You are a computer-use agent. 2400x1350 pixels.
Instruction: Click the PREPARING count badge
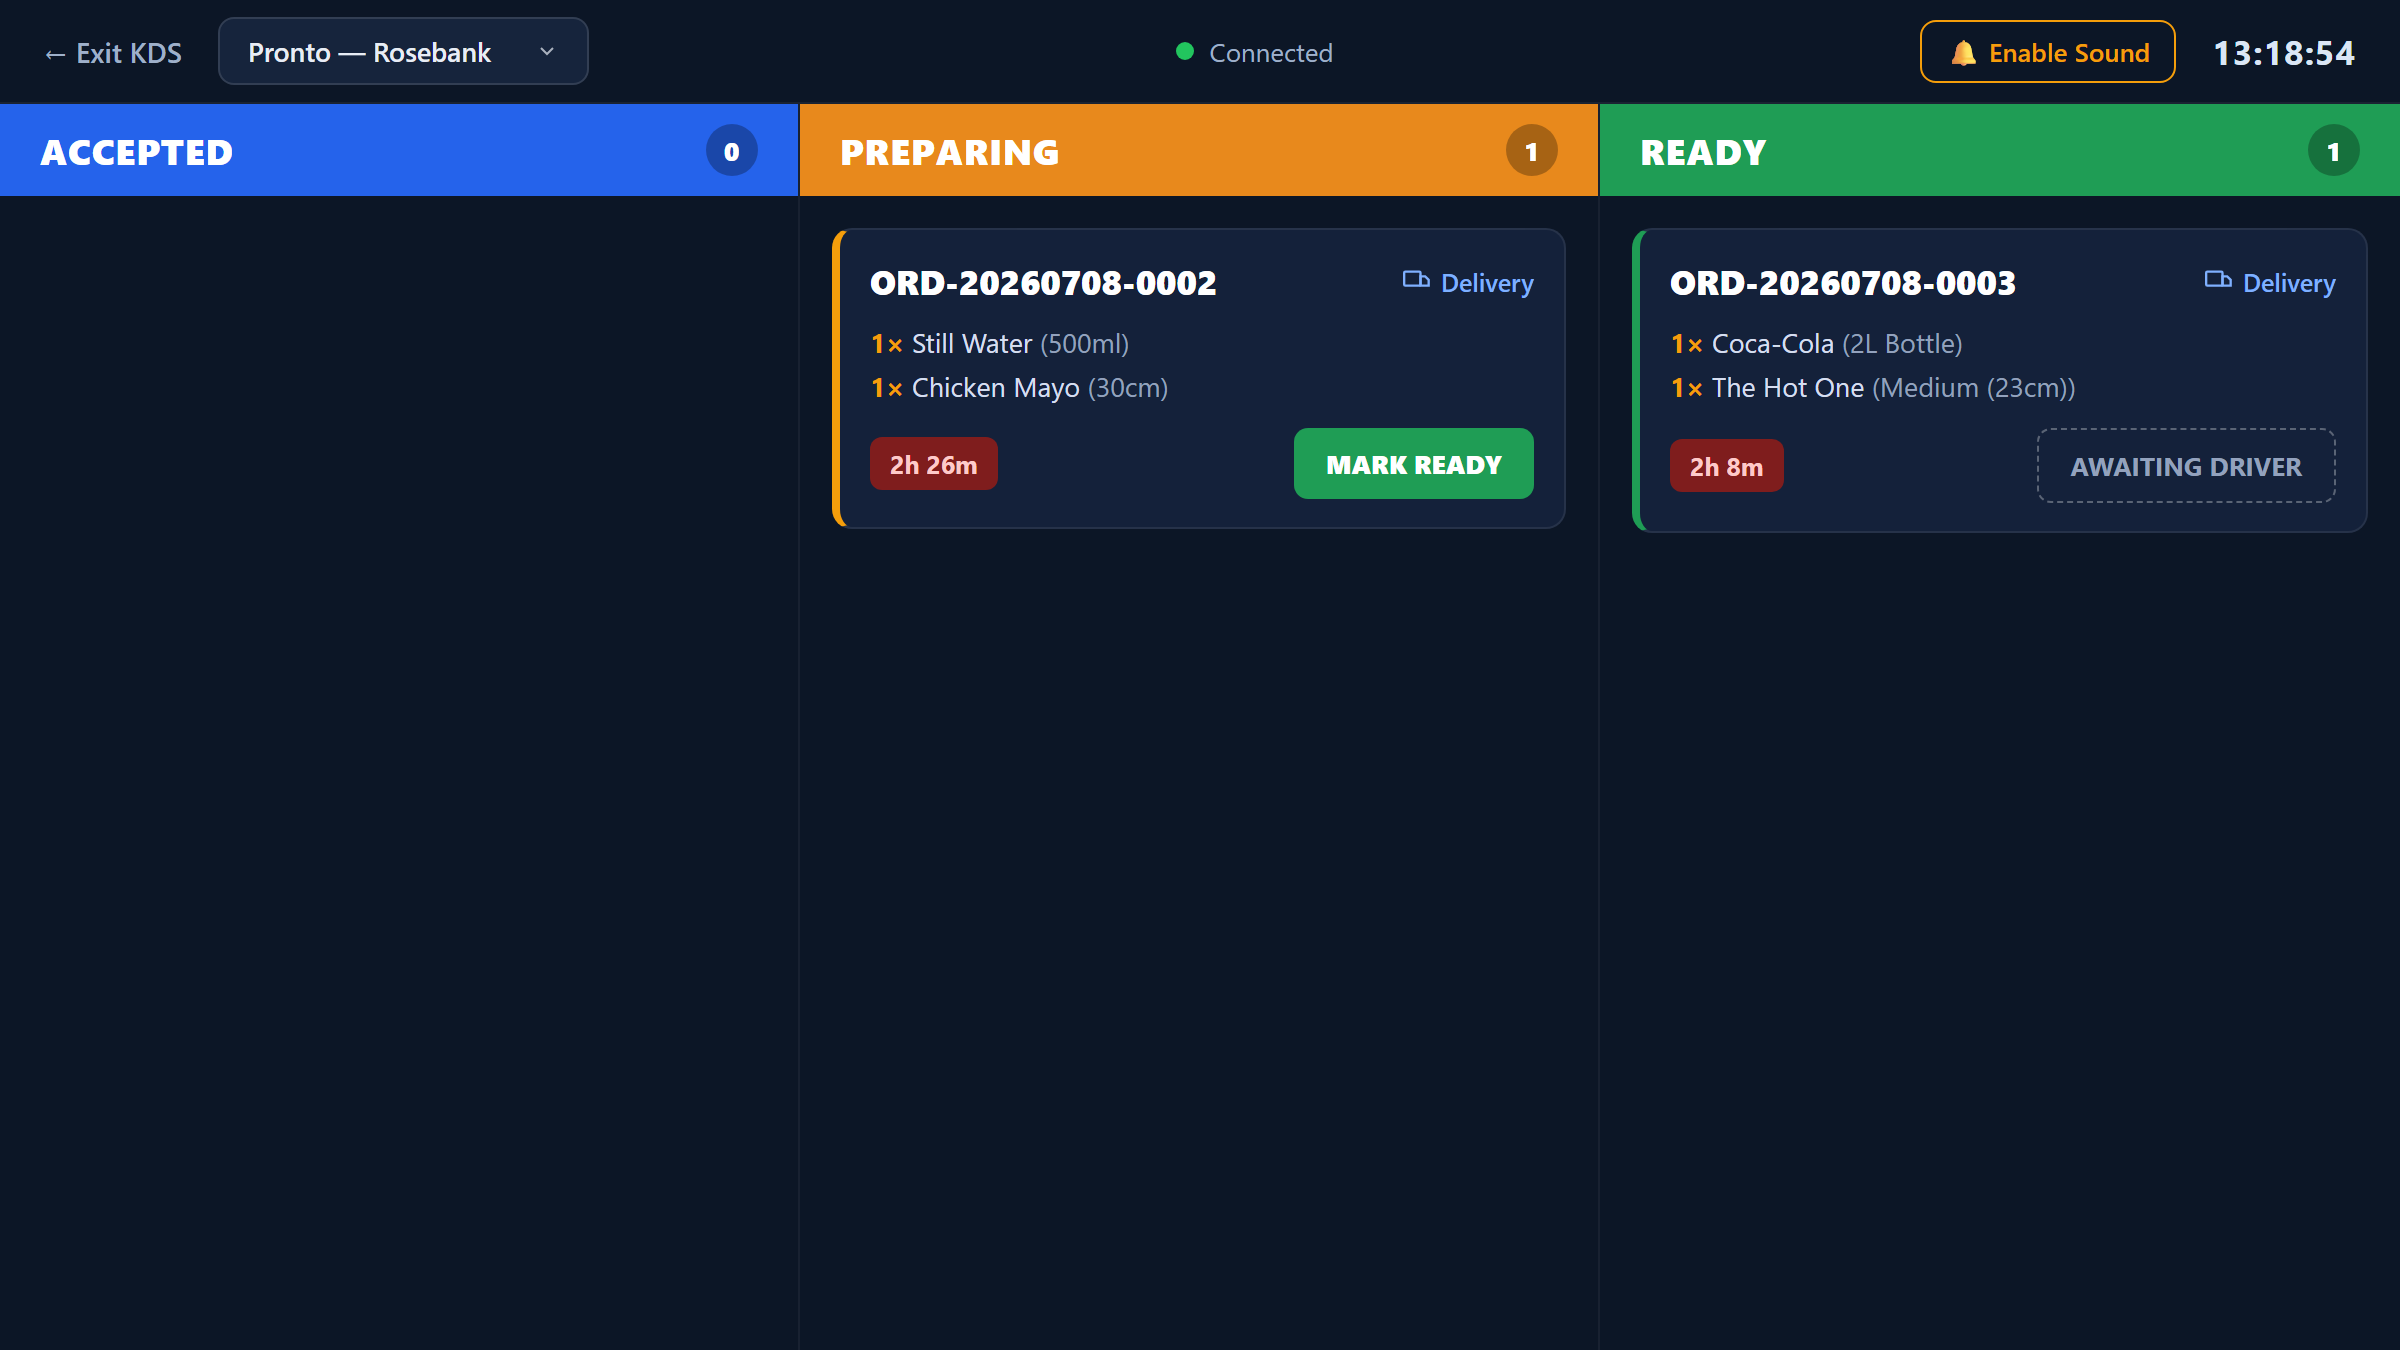[1532, 151]
